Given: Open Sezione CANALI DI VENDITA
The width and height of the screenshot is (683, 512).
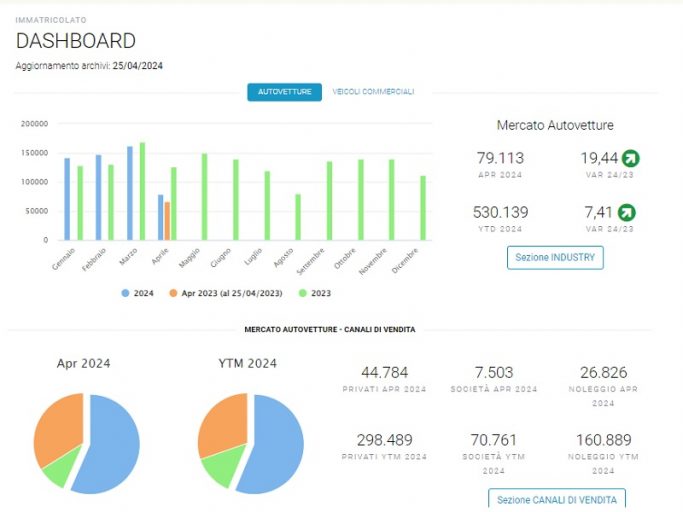Looking at the screenshot, I should point(557,499).
